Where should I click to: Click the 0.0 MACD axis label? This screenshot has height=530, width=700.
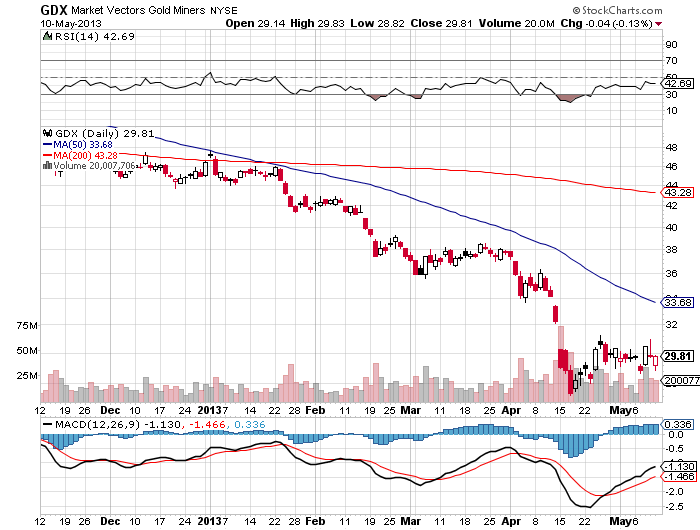pyautogui.click(x=675, y=434)
